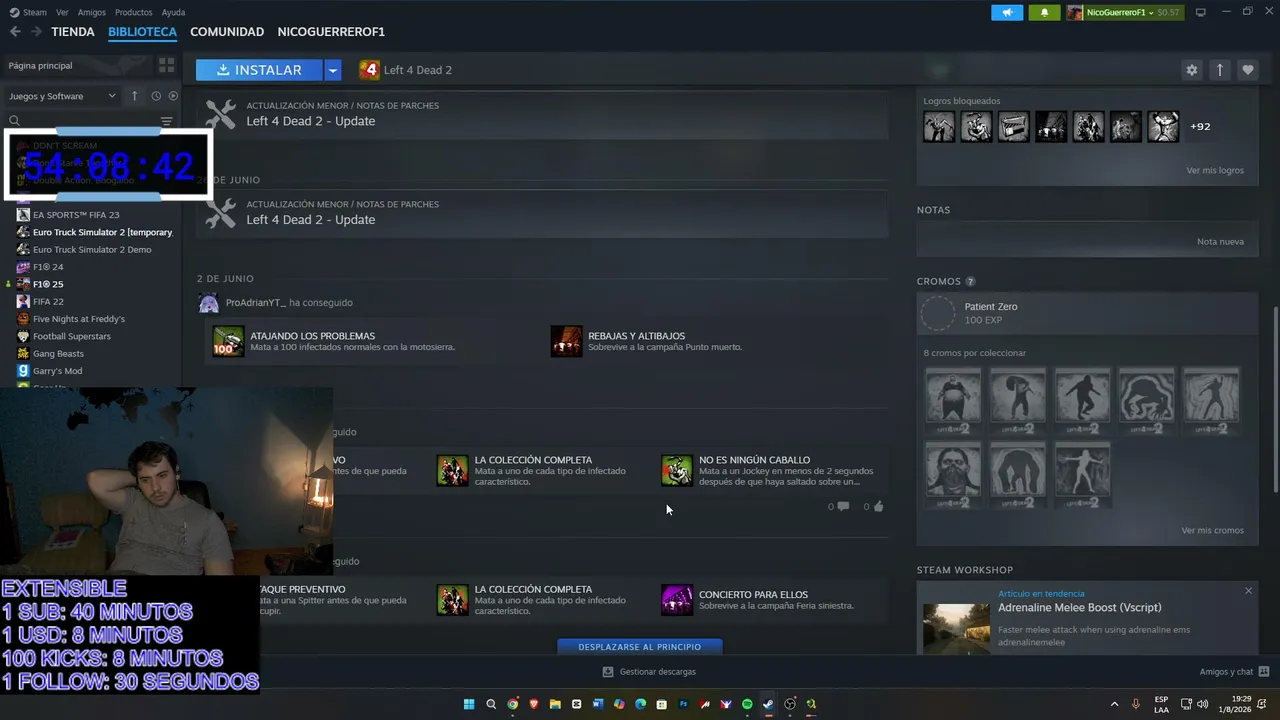
Task: Open the COMUNIDAD tab
Action: [x=227, y=32]
